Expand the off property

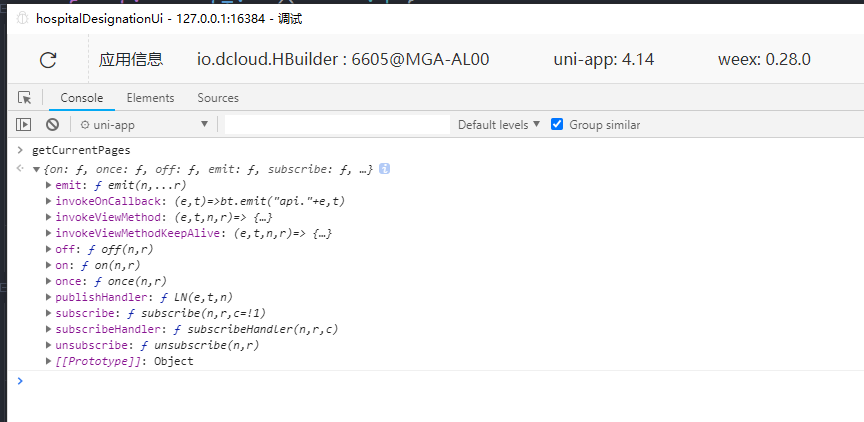[48, 249]
